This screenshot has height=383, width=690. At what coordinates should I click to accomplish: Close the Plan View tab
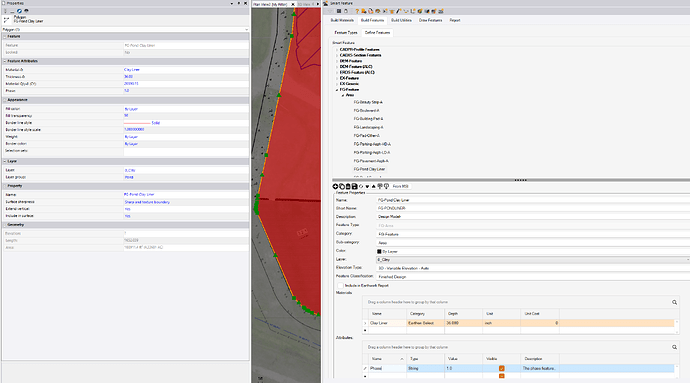(x=293, y=4)
